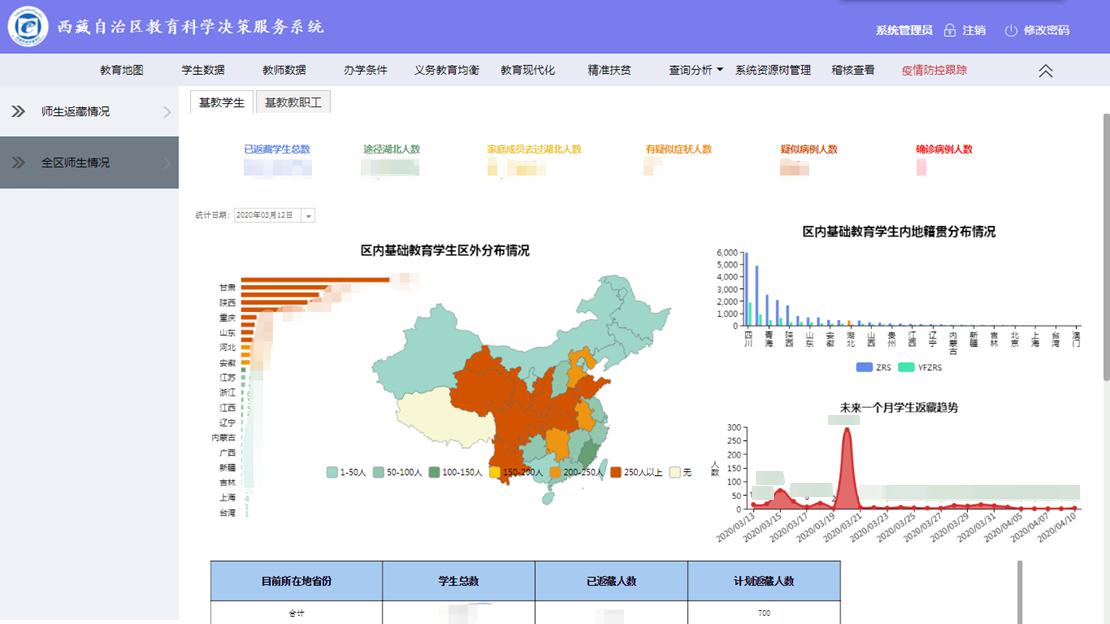
Task: Toggle the YFZRS series in the chart legend
Action: pos(908,368)
